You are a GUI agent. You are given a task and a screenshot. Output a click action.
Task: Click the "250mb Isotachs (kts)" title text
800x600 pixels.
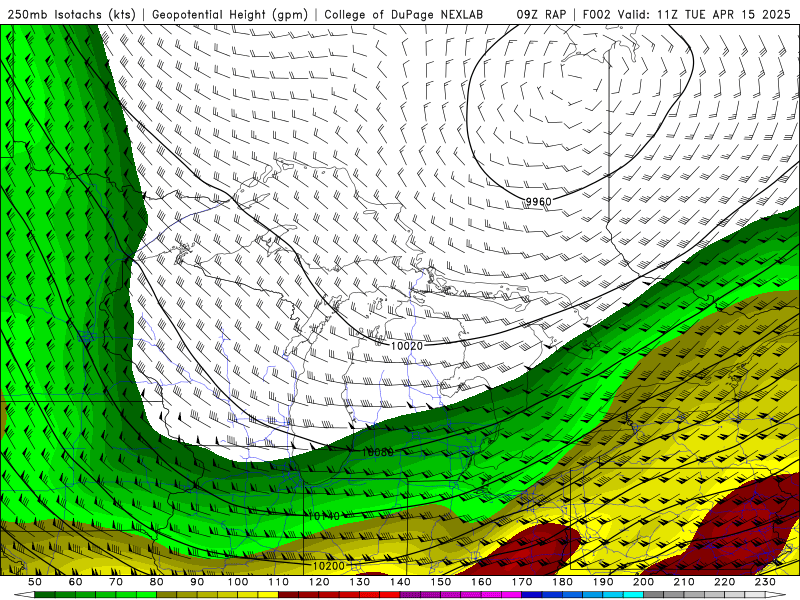(71, 14)
